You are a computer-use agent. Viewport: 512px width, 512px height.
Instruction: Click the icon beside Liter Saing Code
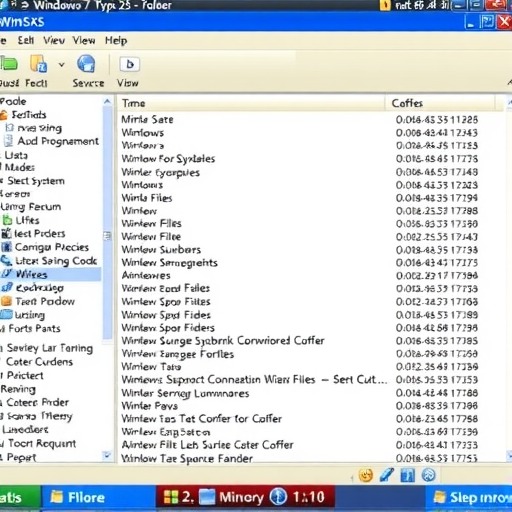(x=6, y=260)
